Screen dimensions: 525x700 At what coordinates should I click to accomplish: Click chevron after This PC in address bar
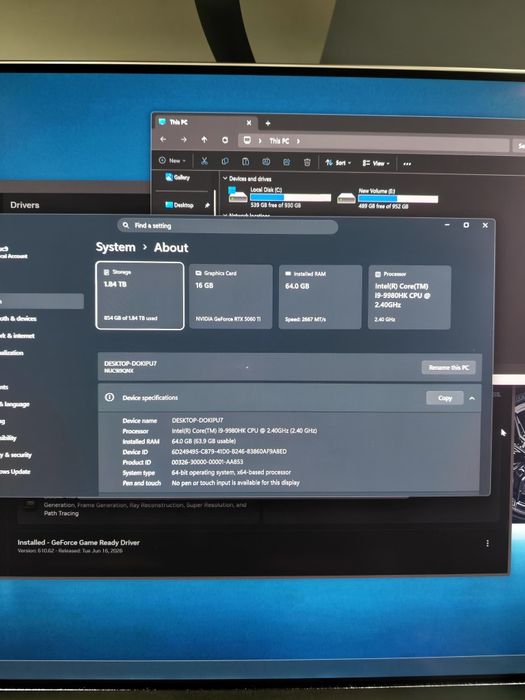click(x=298, y=141)
